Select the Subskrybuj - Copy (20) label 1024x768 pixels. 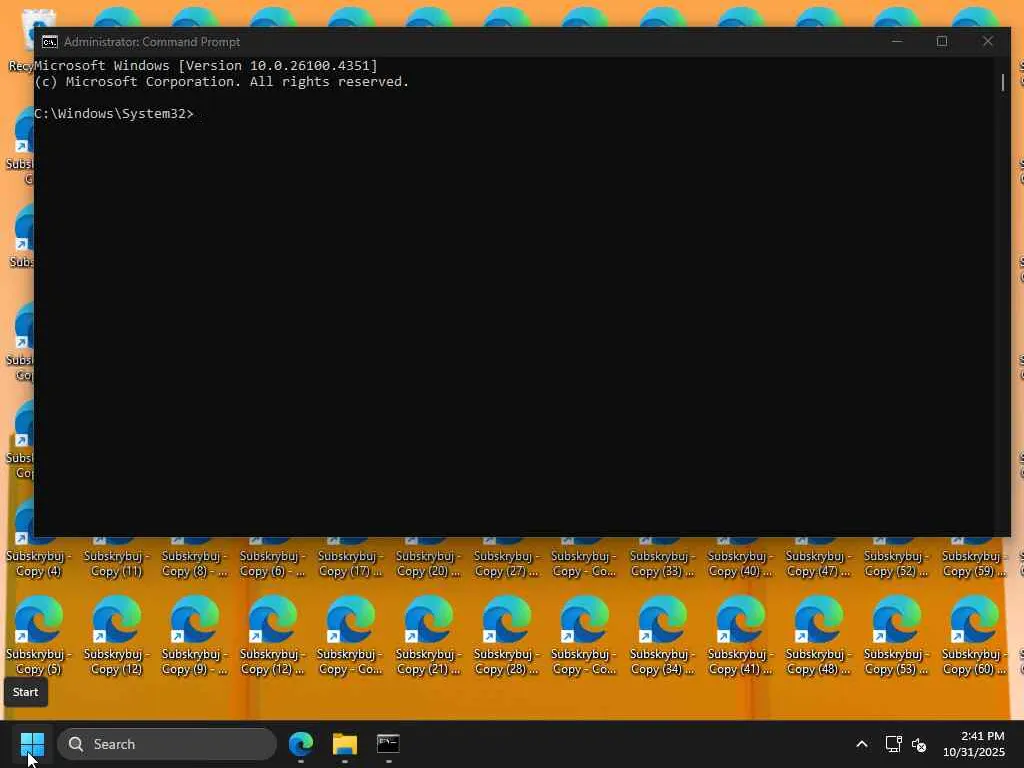428,564
